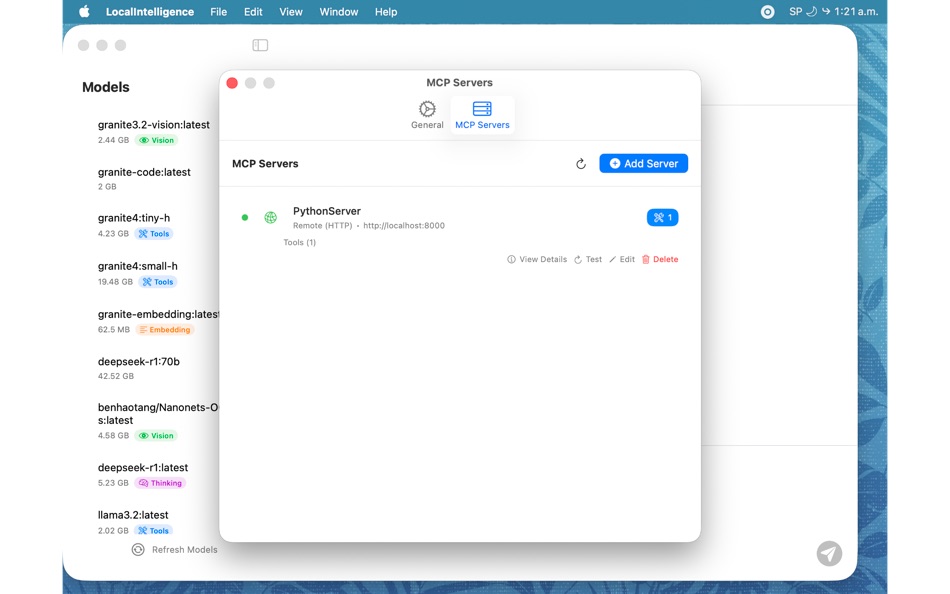The height and width of the screenshot is (594, 950).
Task: Click the blue tools count badge for PythonServer
Action: 660,217
